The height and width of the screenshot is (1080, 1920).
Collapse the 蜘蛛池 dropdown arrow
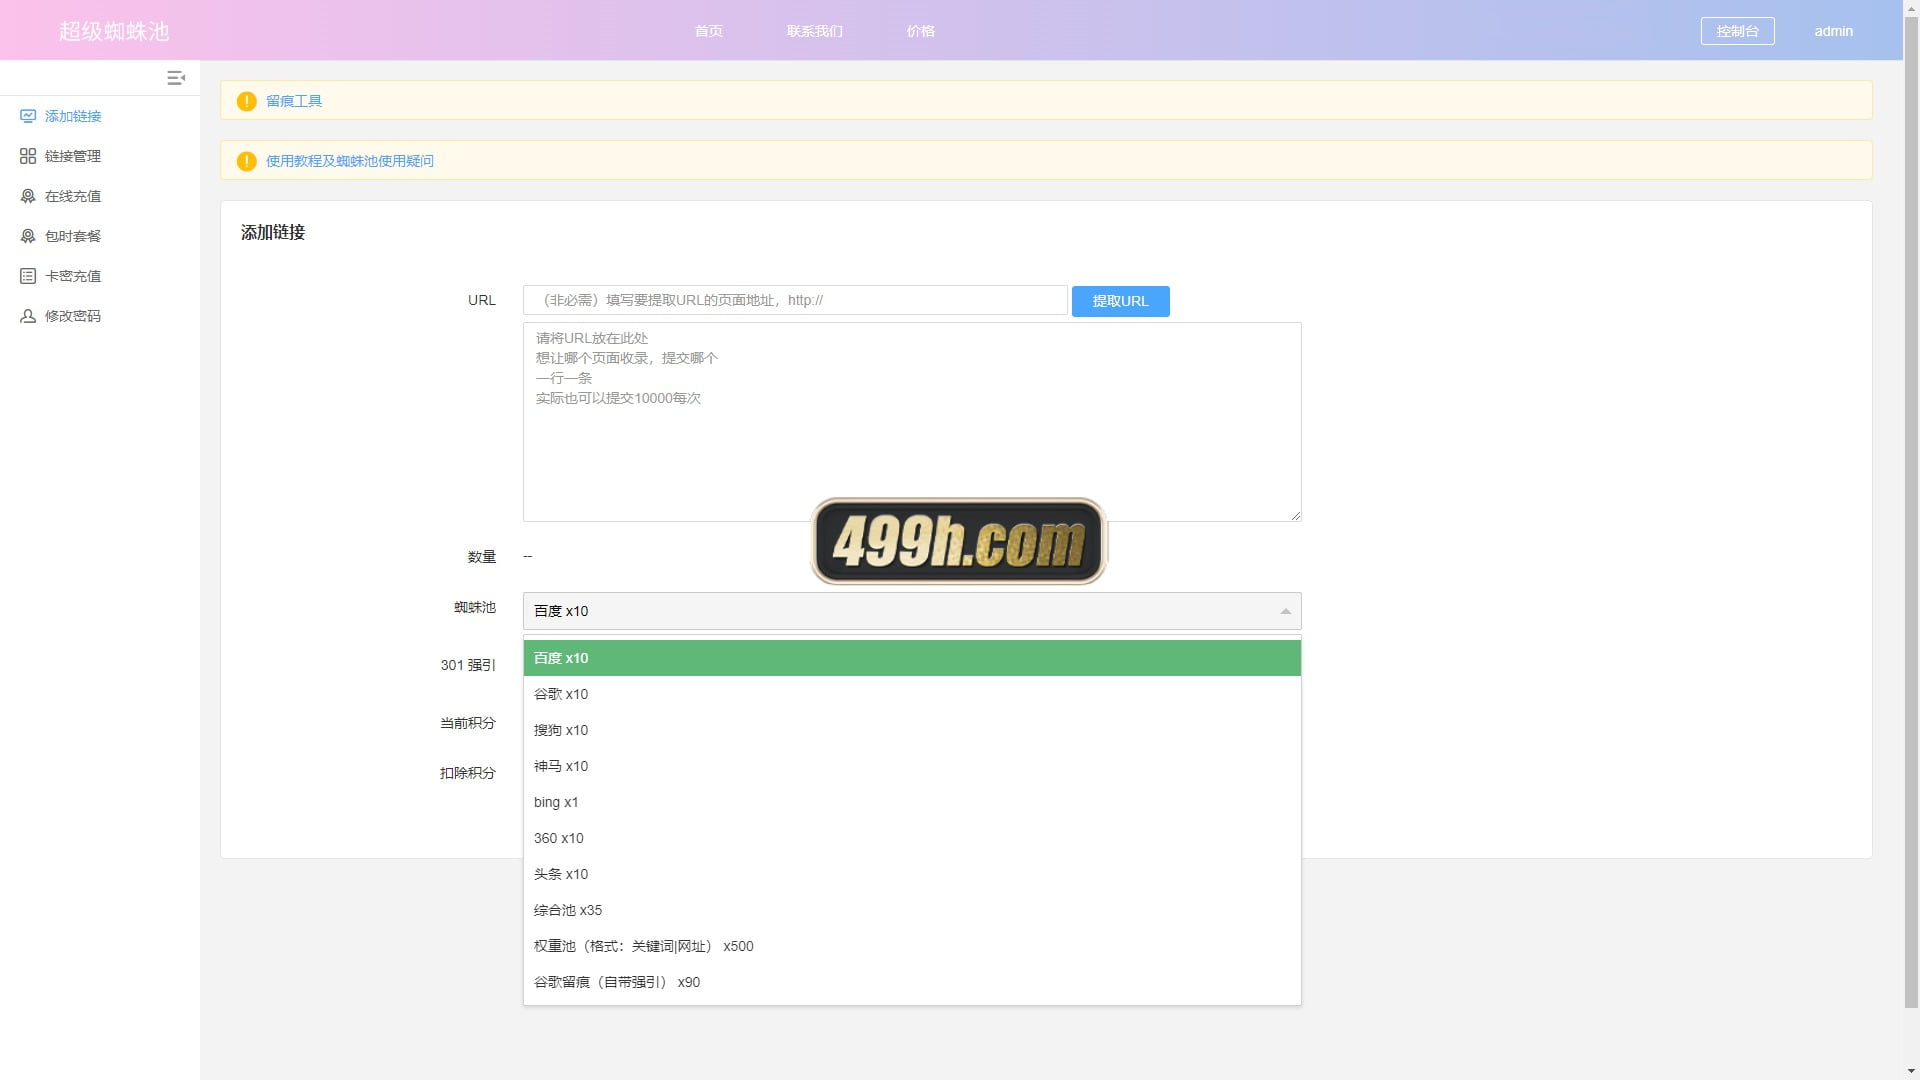1286,611
